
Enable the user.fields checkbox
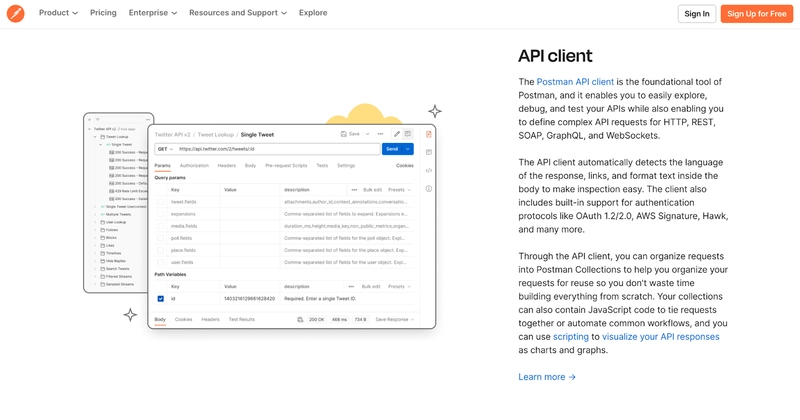click(x=161, y=262)
